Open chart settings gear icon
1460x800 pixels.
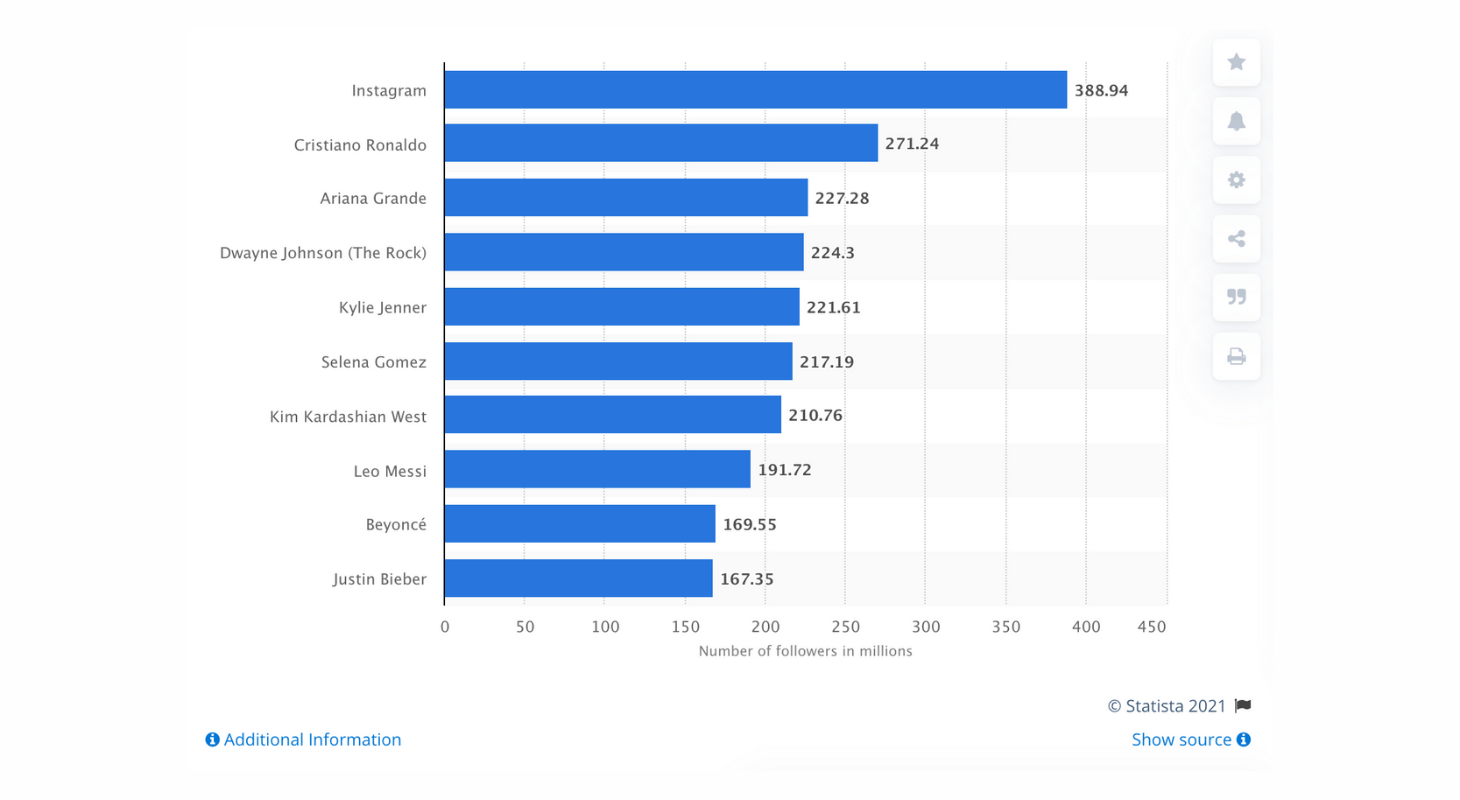1236,180
